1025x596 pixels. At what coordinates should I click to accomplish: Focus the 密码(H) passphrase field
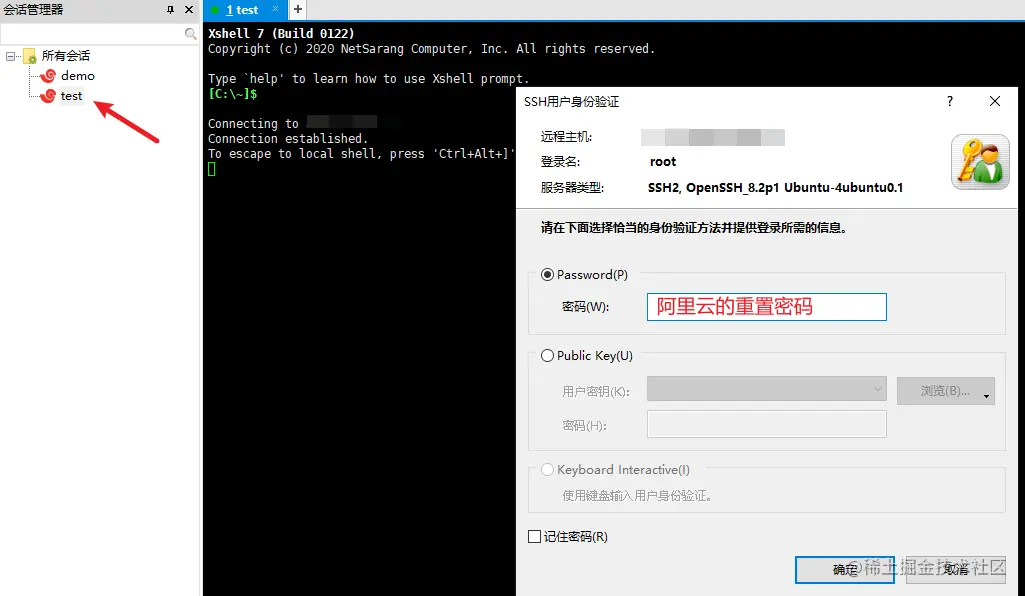[x=767, y=424]
